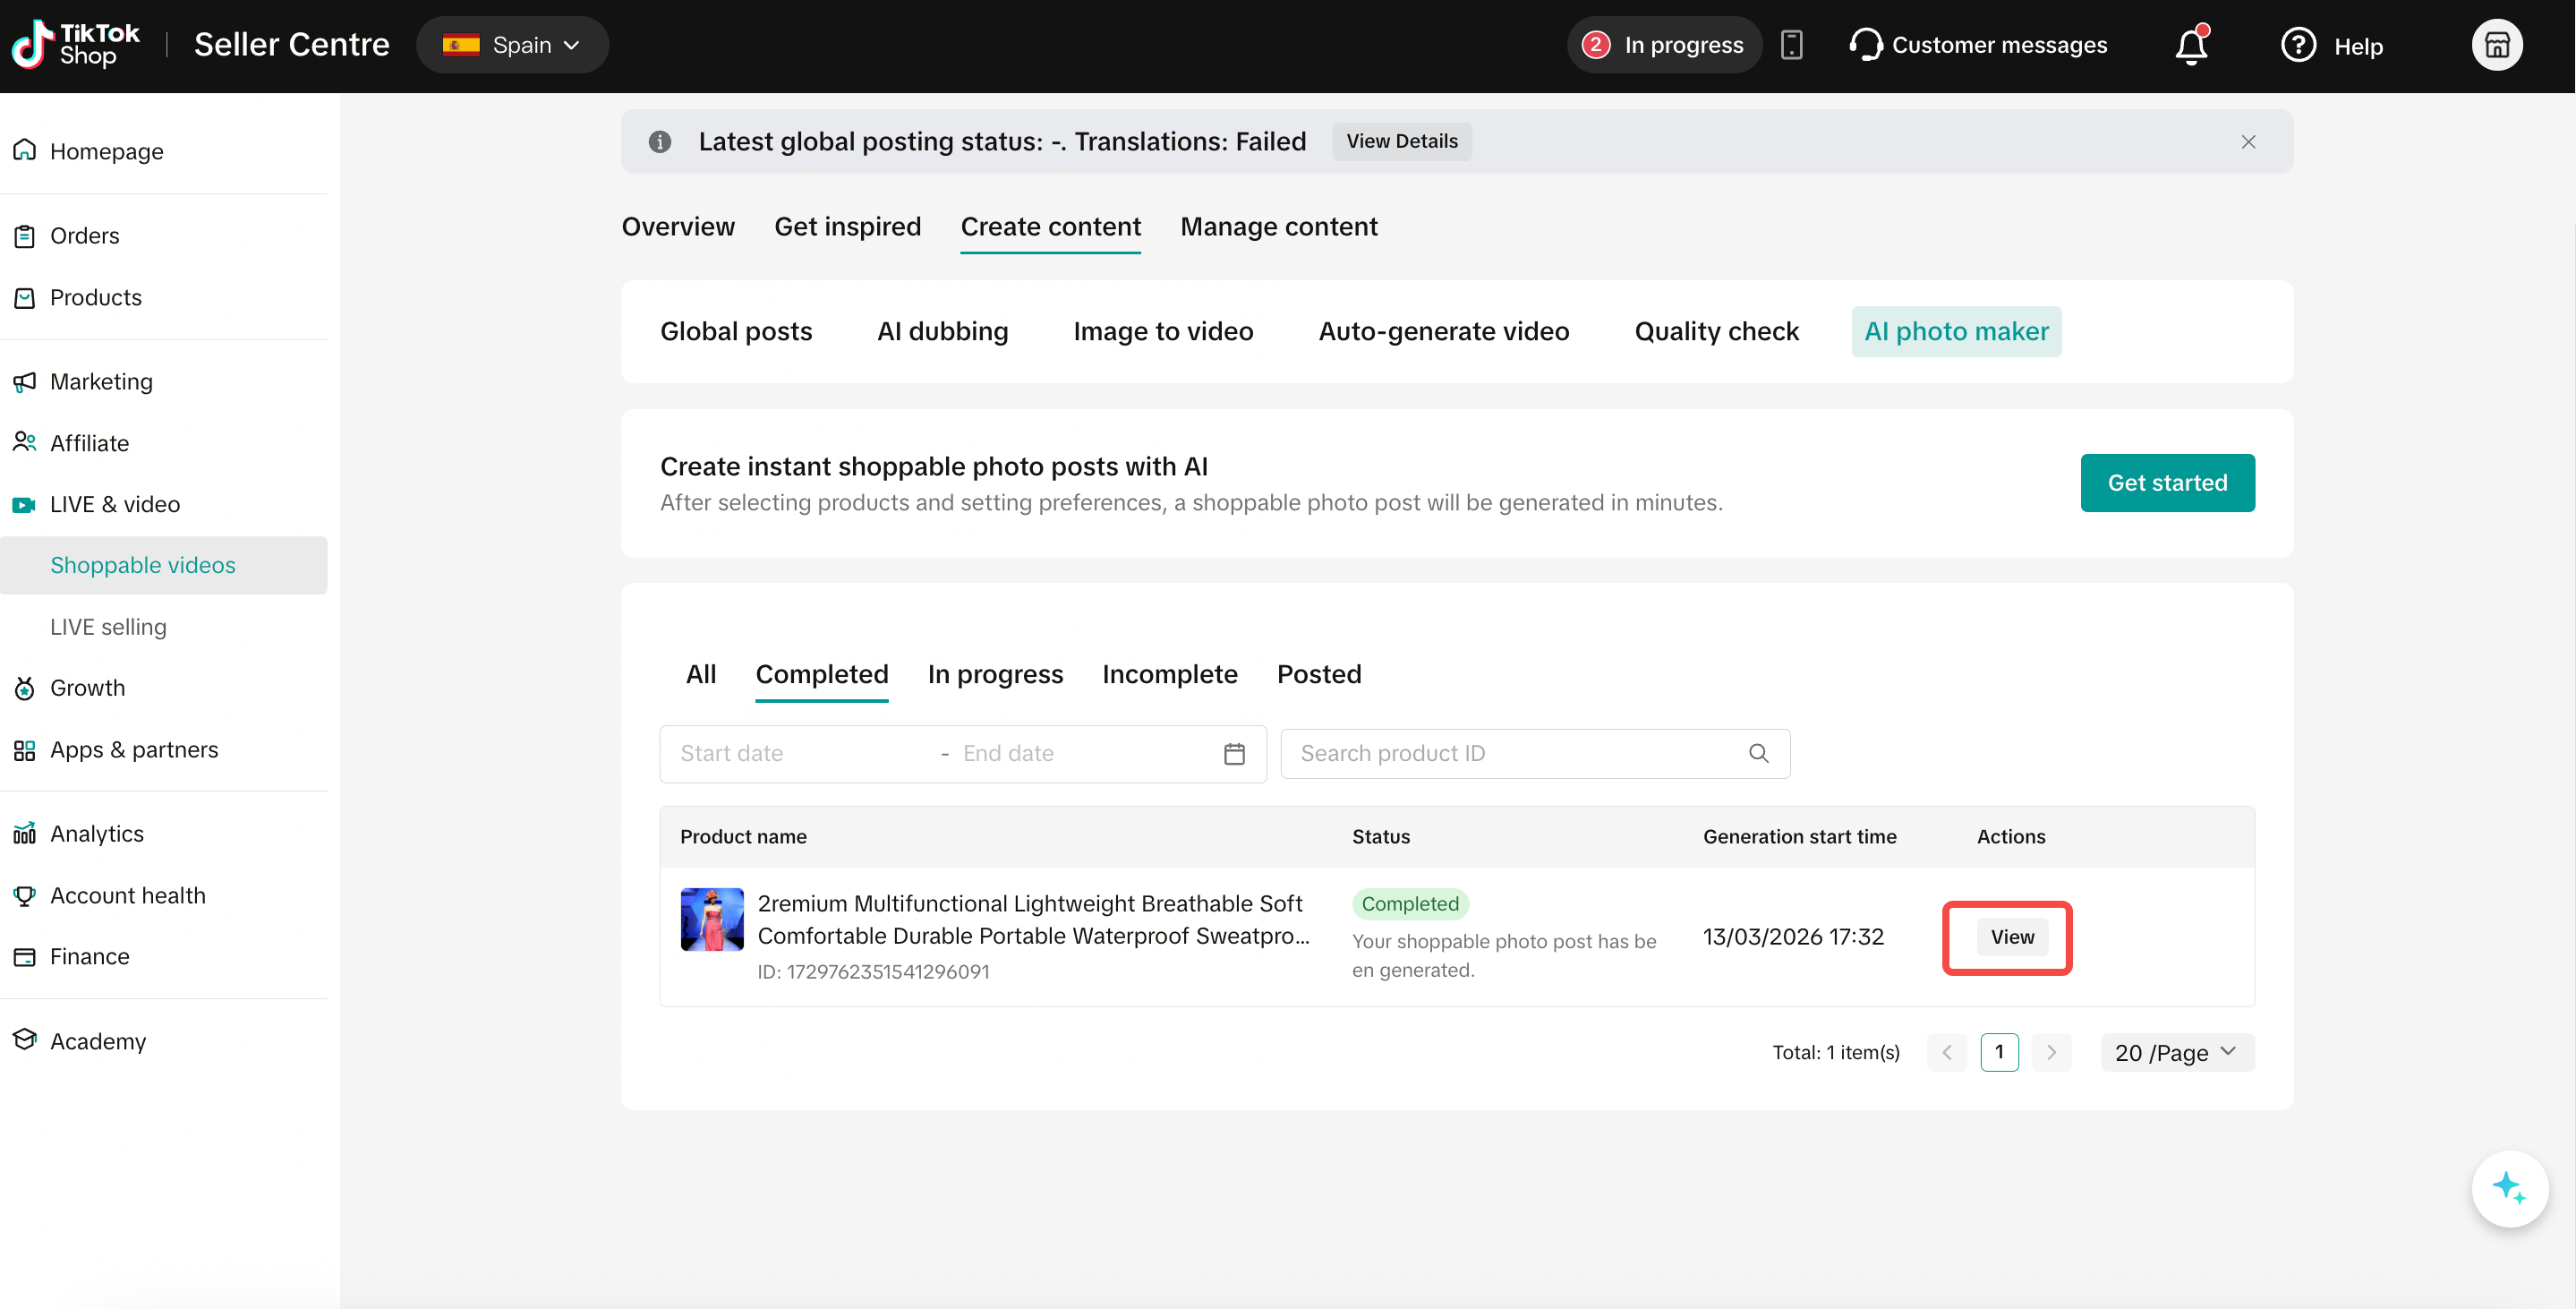
Task: Switch to the Manage content tab
Action: point(1278,227)
